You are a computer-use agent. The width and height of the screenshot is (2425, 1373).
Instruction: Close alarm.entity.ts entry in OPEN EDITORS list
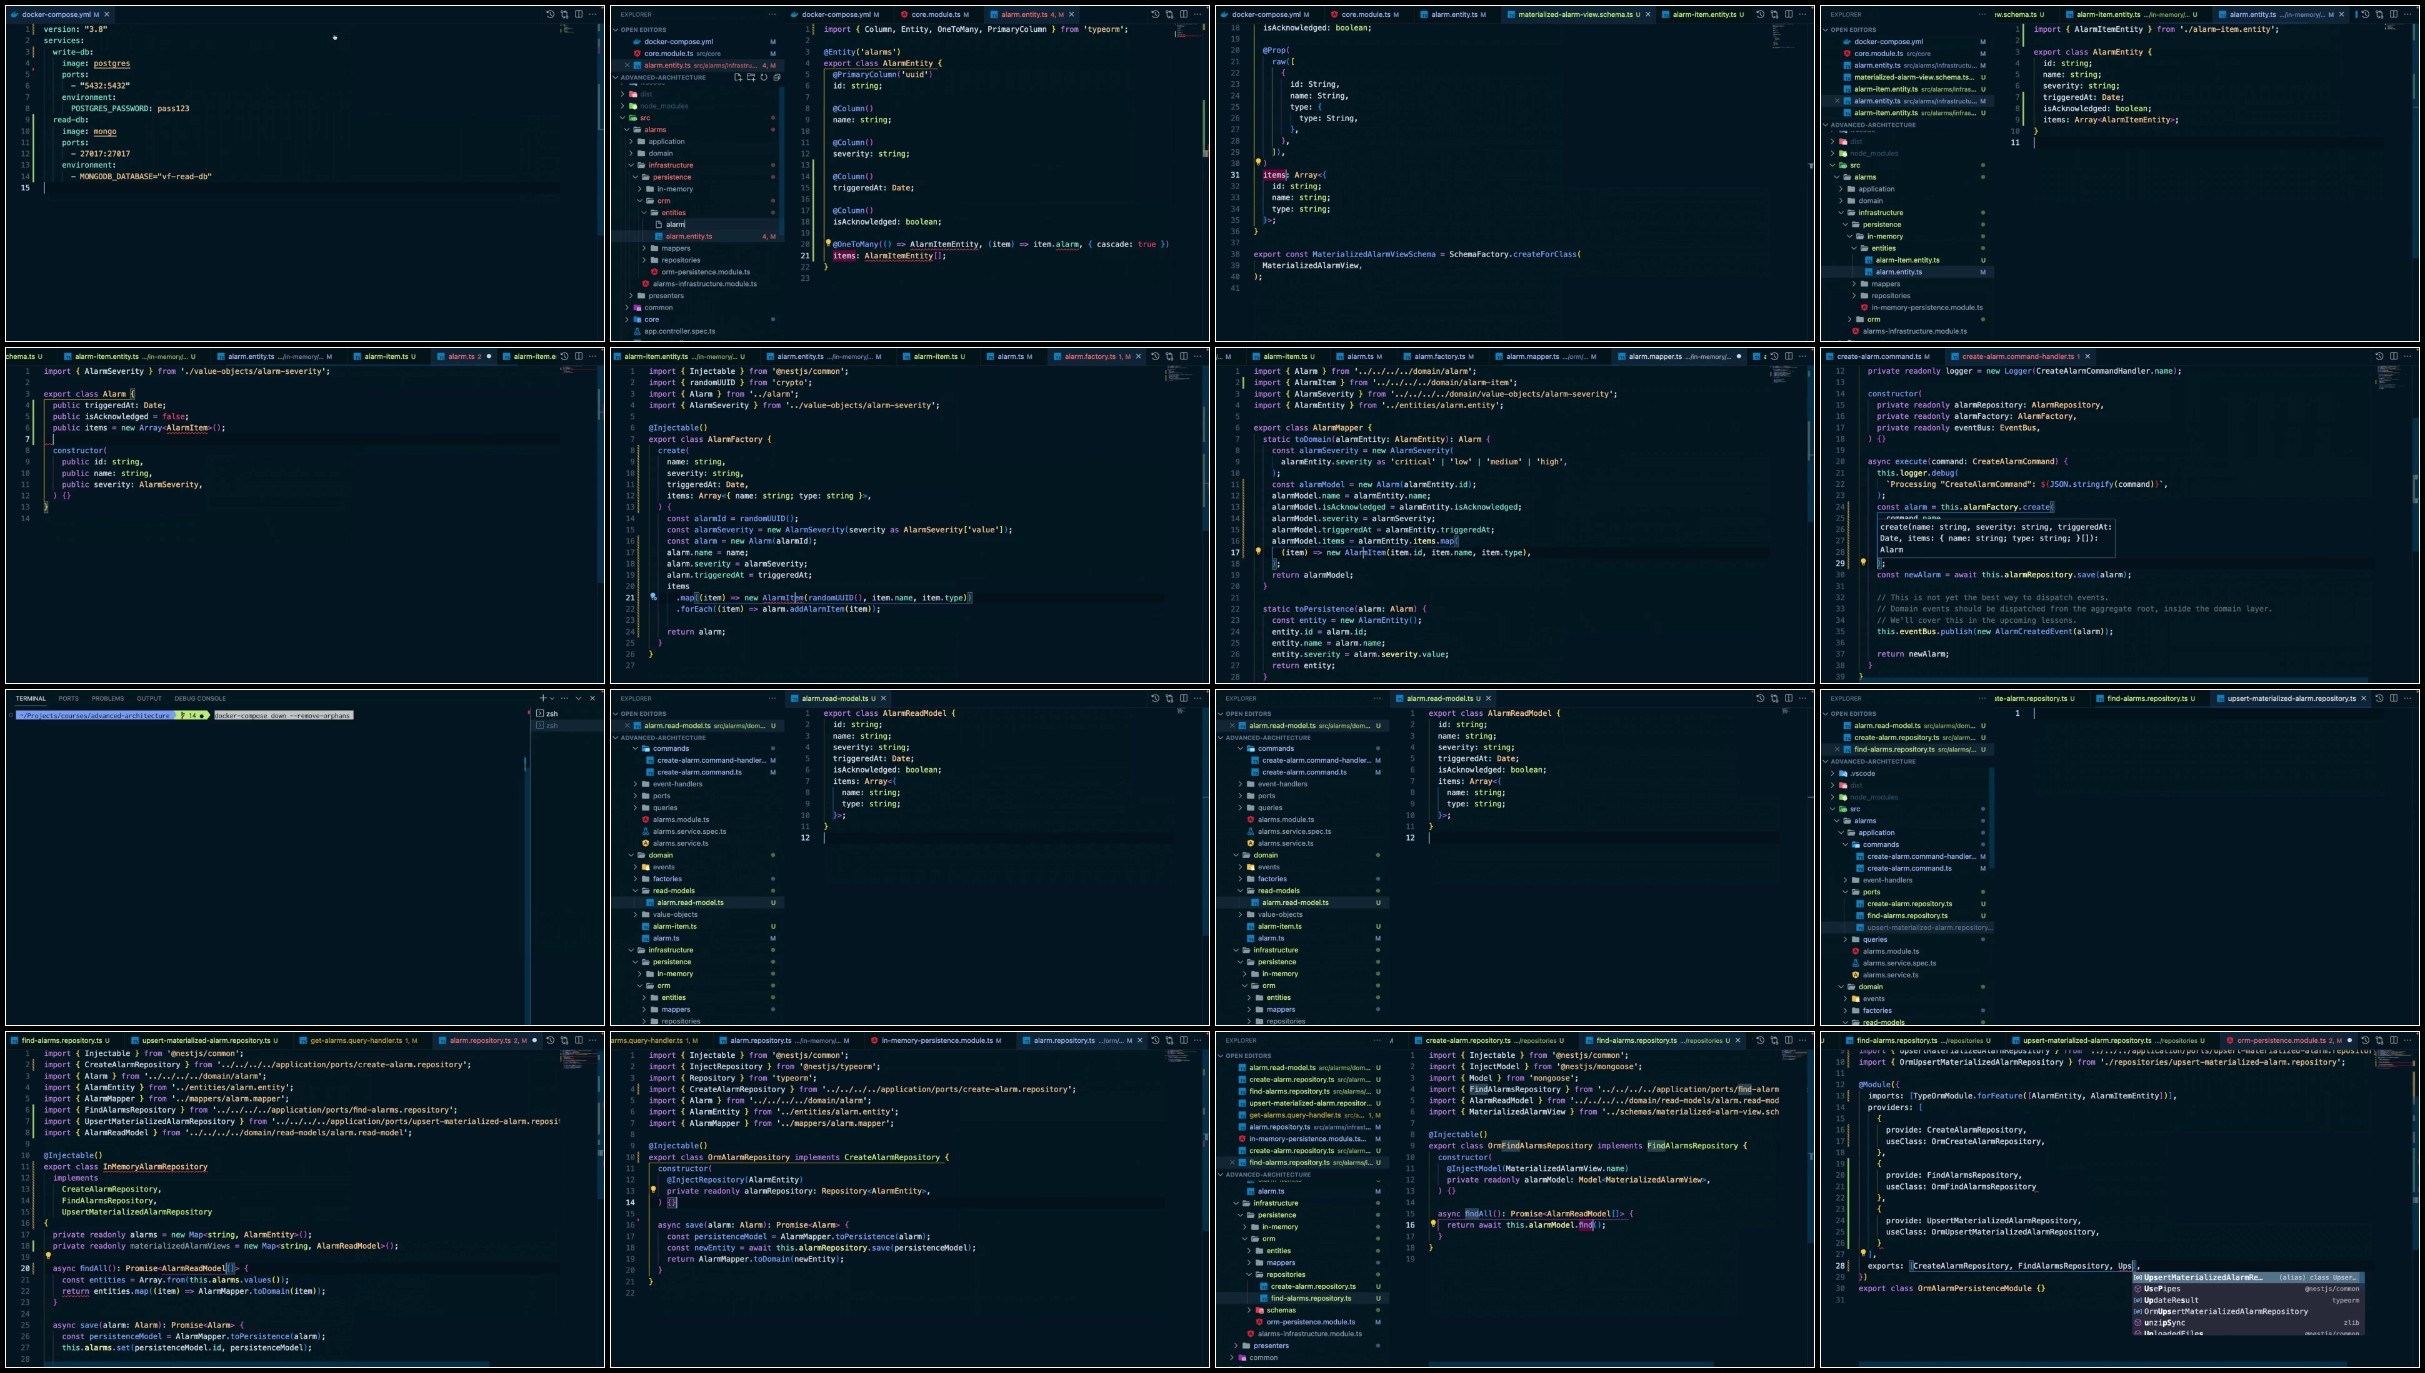pos(627,65)
